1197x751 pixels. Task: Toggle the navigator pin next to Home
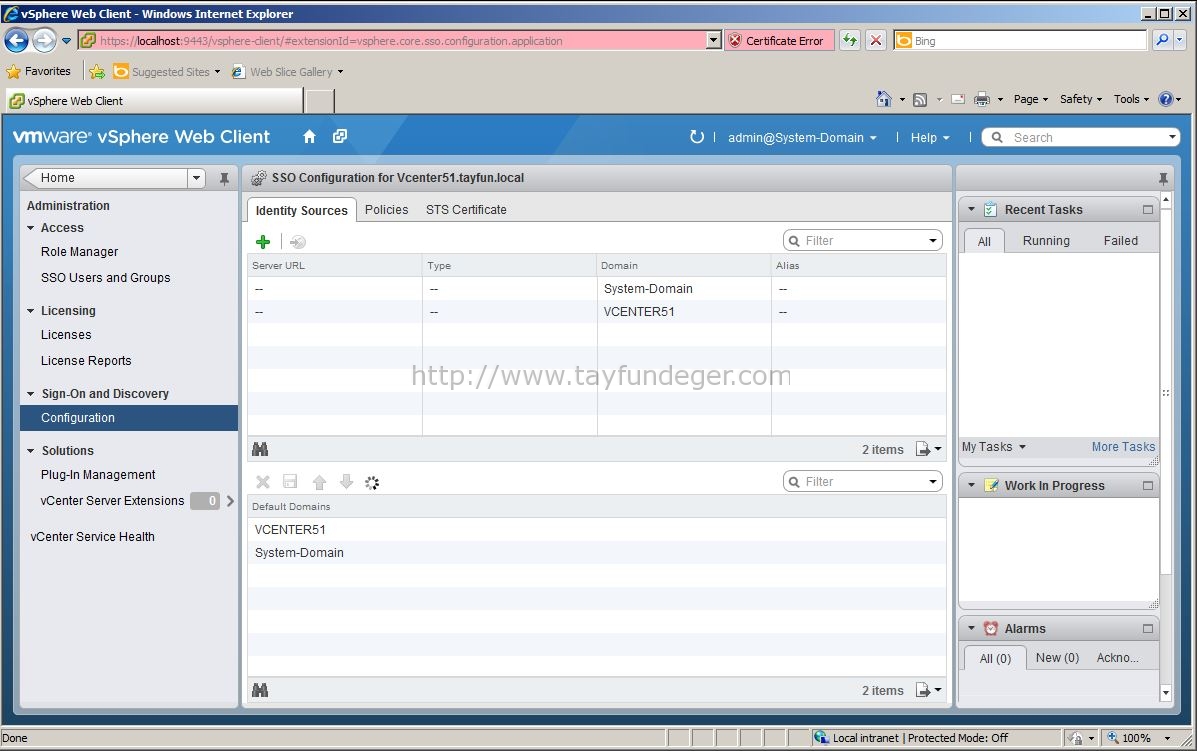[x=224, y=178]
